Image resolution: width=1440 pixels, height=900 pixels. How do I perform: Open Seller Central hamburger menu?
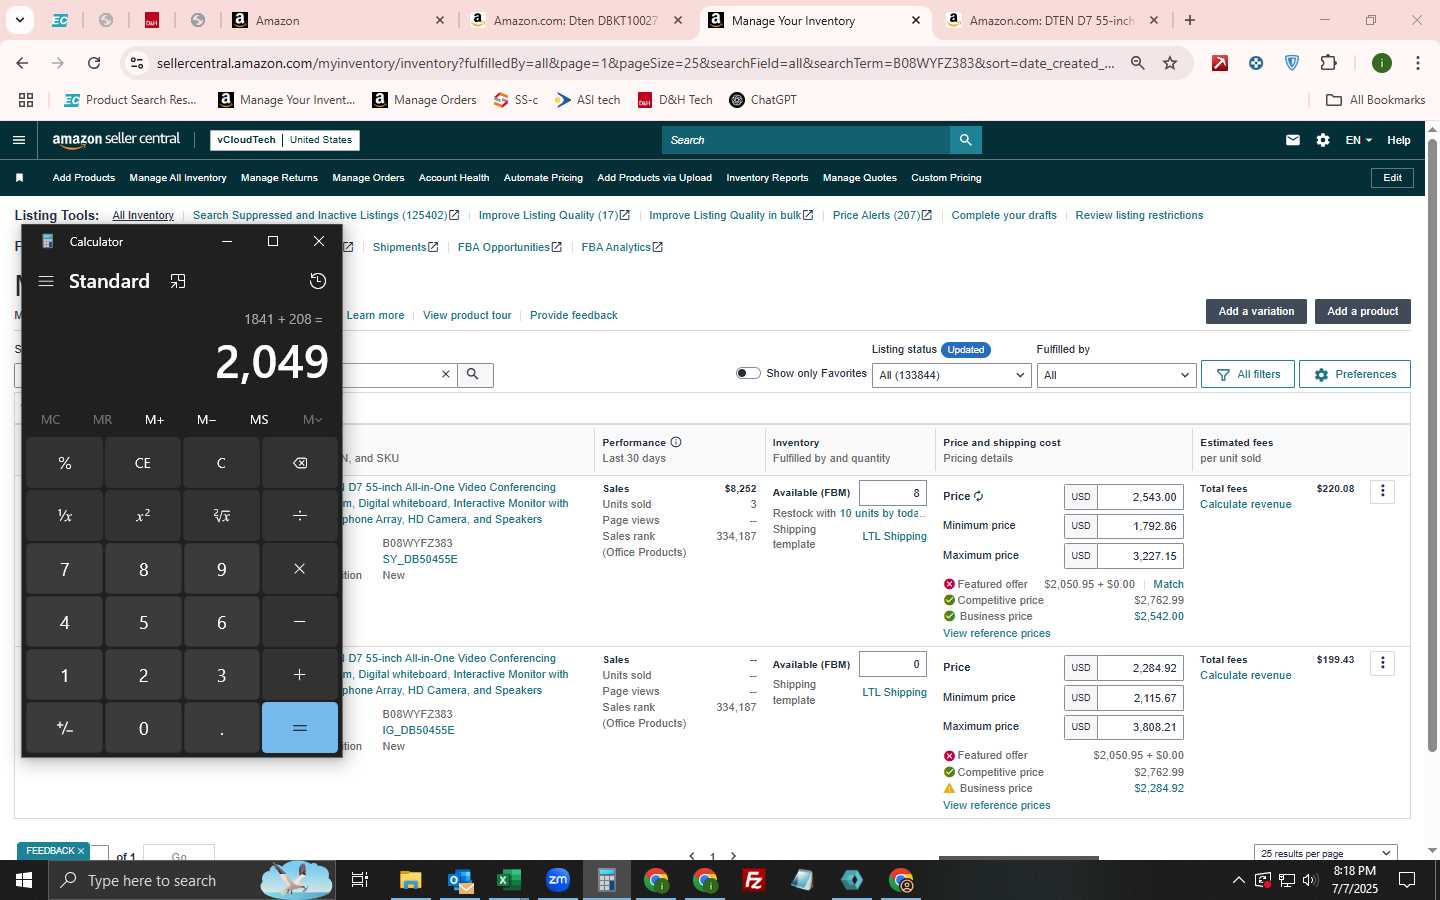click(x=19, y=140)
